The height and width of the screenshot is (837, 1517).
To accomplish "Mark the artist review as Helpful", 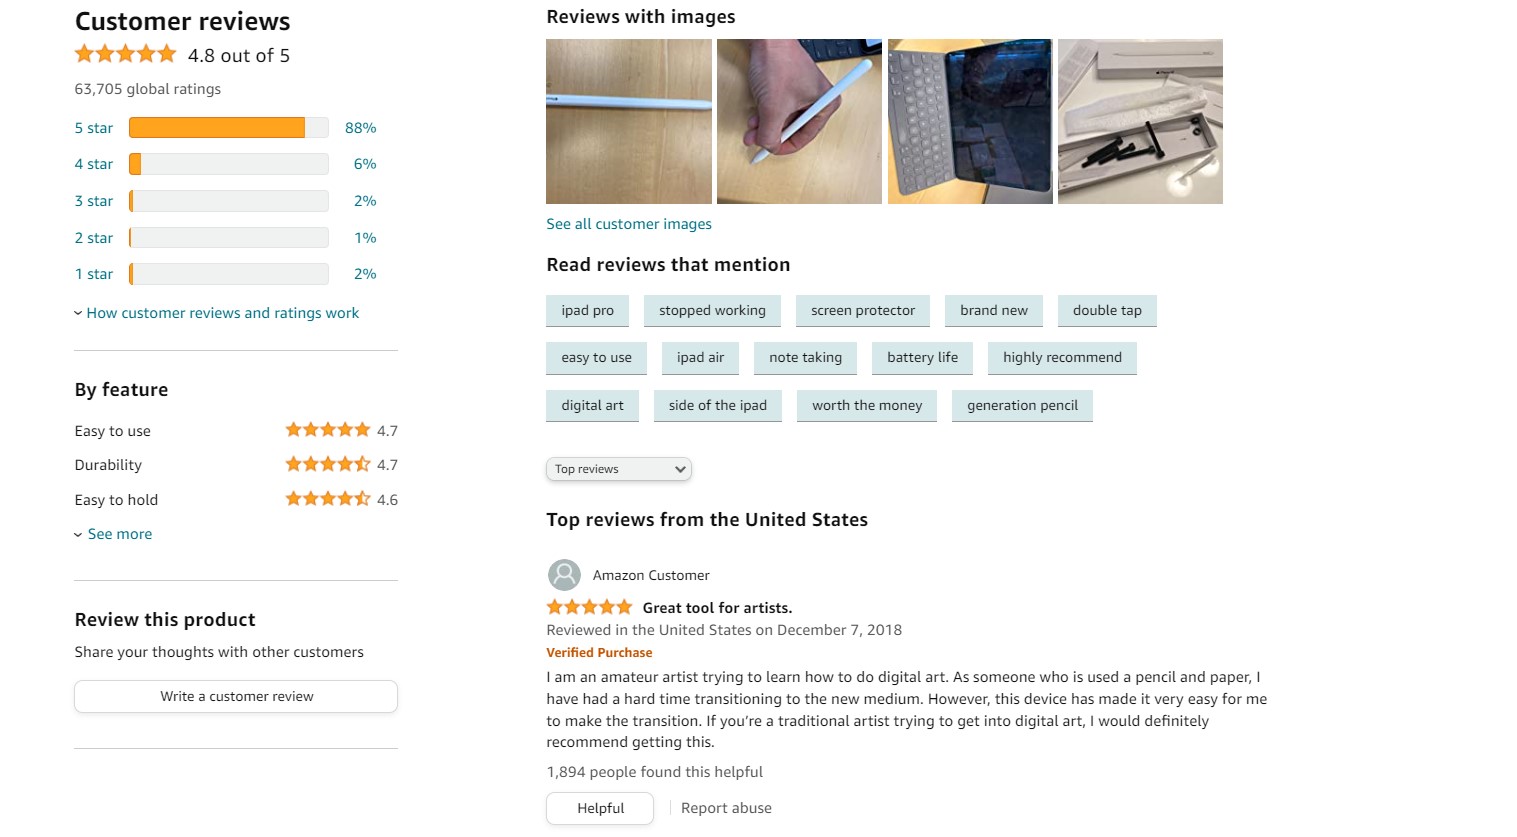I will tap(599, 808).
